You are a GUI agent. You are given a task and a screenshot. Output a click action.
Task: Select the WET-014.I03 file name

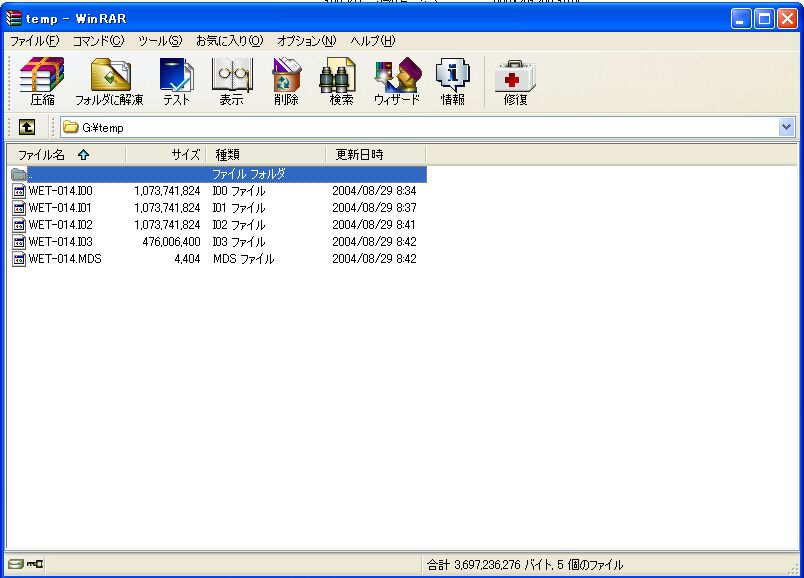coord(61,242)
